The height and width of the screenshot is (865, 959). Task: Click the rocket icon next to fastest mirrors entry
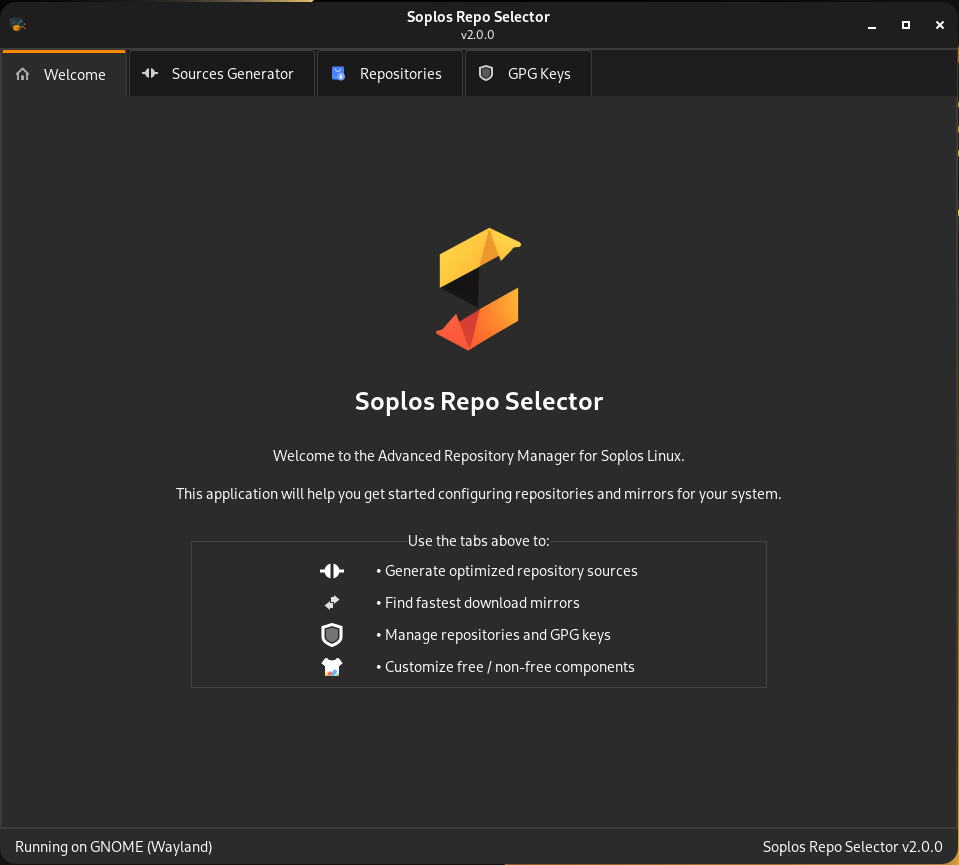click(331, 603)
